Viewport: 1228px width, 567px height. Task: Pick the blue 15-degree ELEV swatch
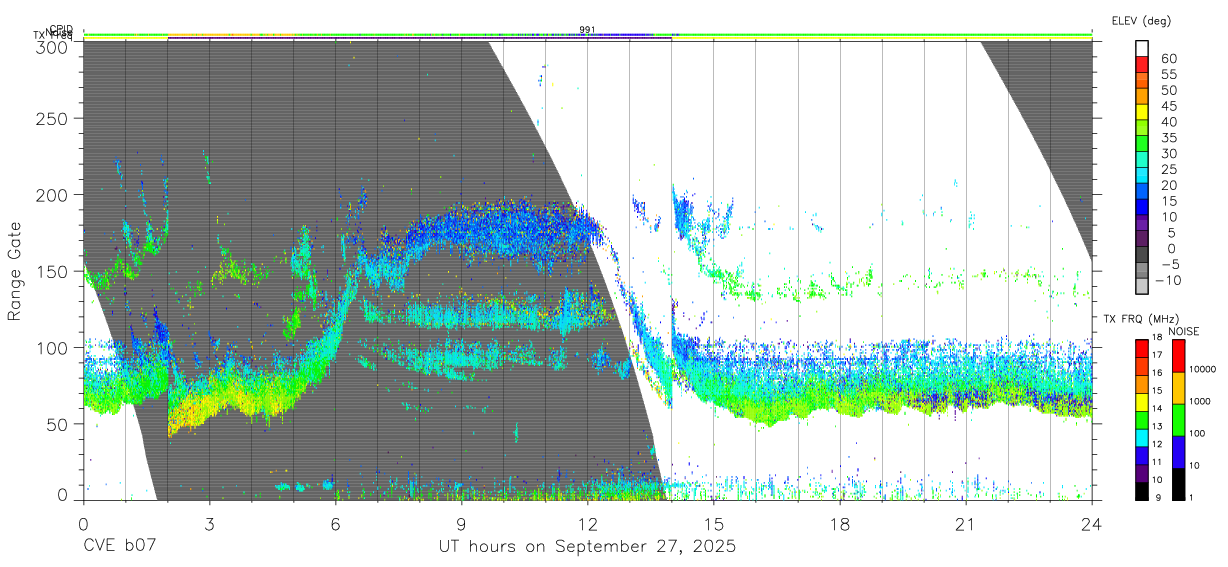pyautogui.click(x=1142, y=206)
